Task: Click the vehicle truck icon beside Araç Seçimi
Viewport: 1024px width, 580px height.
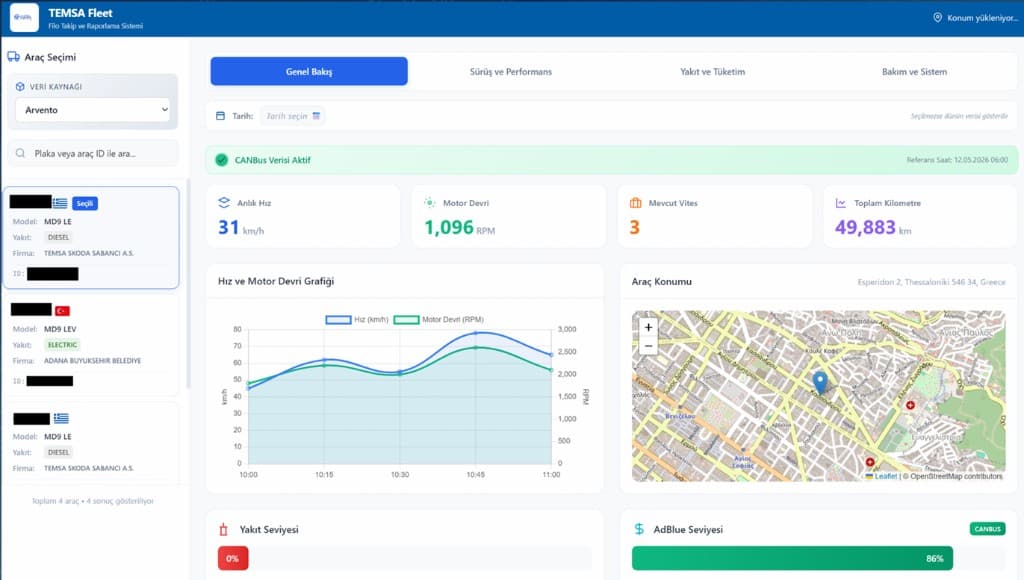Action: pyautogui.click(x=13, y=57)
